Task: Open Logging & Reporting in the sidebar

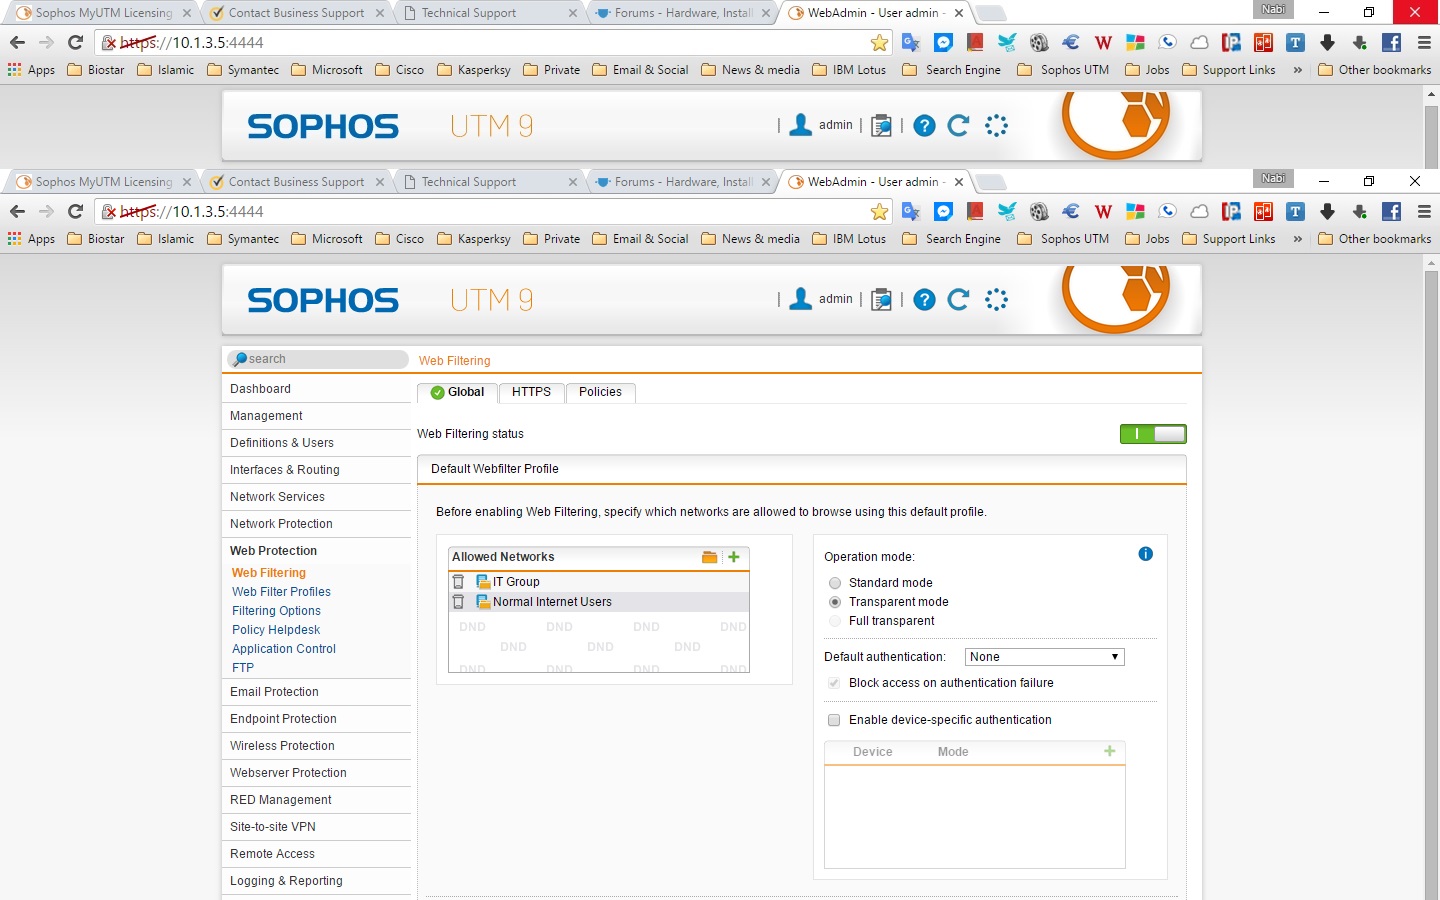Action: [316, 881]
